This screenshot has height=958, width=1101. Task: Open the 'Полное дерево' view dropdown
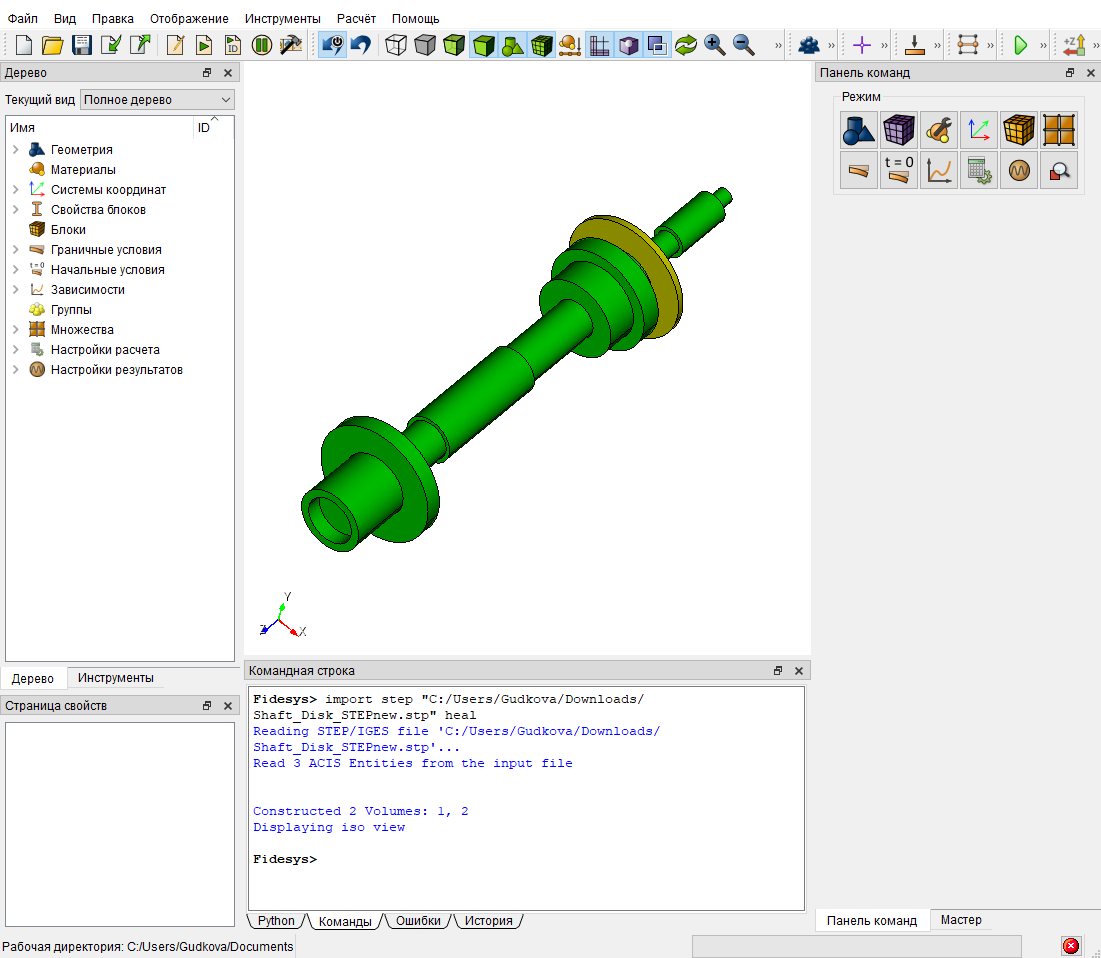tap(157, 100)
